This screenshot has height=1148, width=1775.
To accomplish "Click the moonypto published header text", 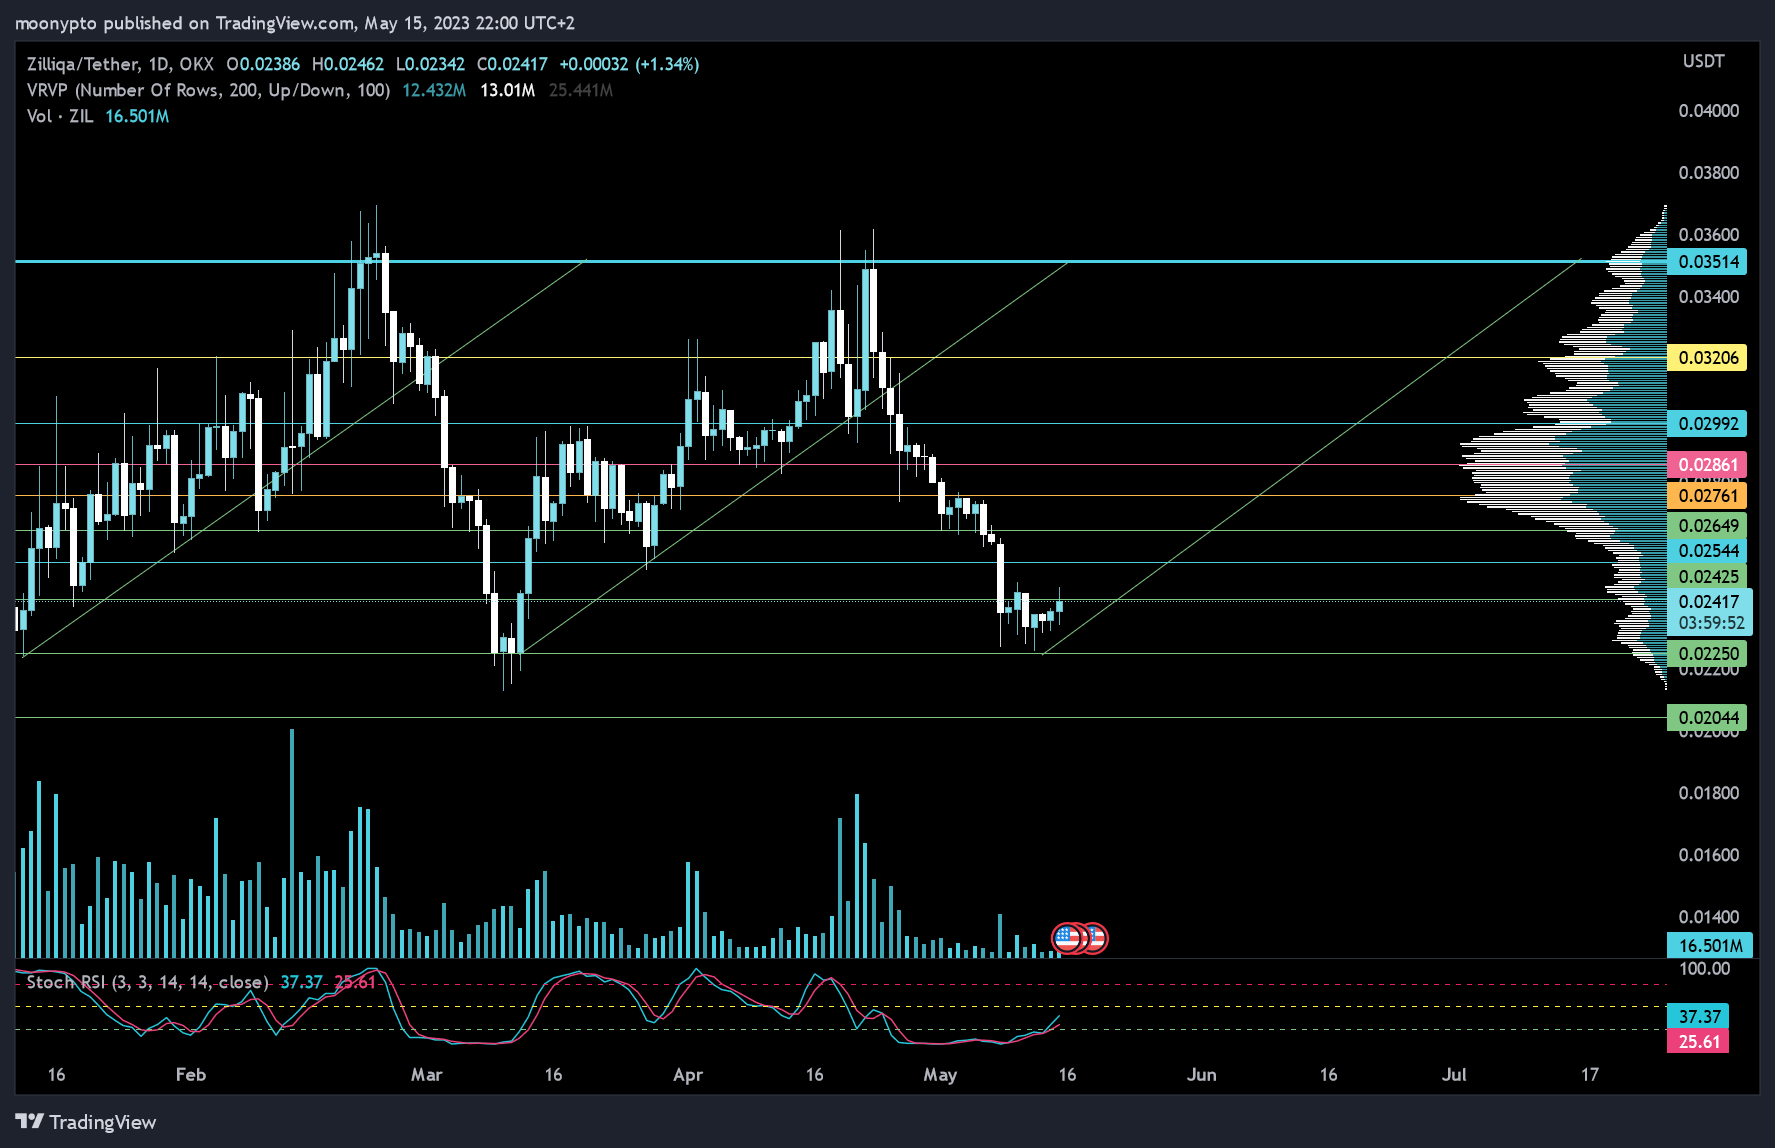I will (x=295, y=23).
